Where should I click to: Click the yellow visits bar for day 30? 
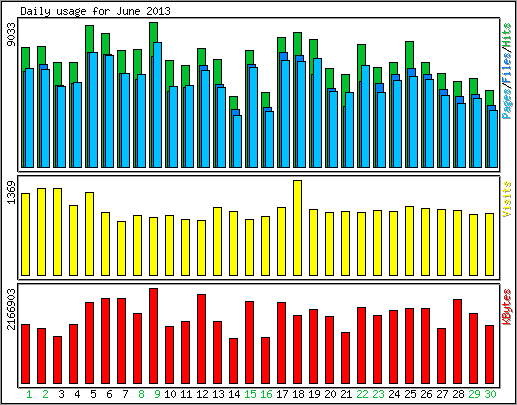point(489,245)
